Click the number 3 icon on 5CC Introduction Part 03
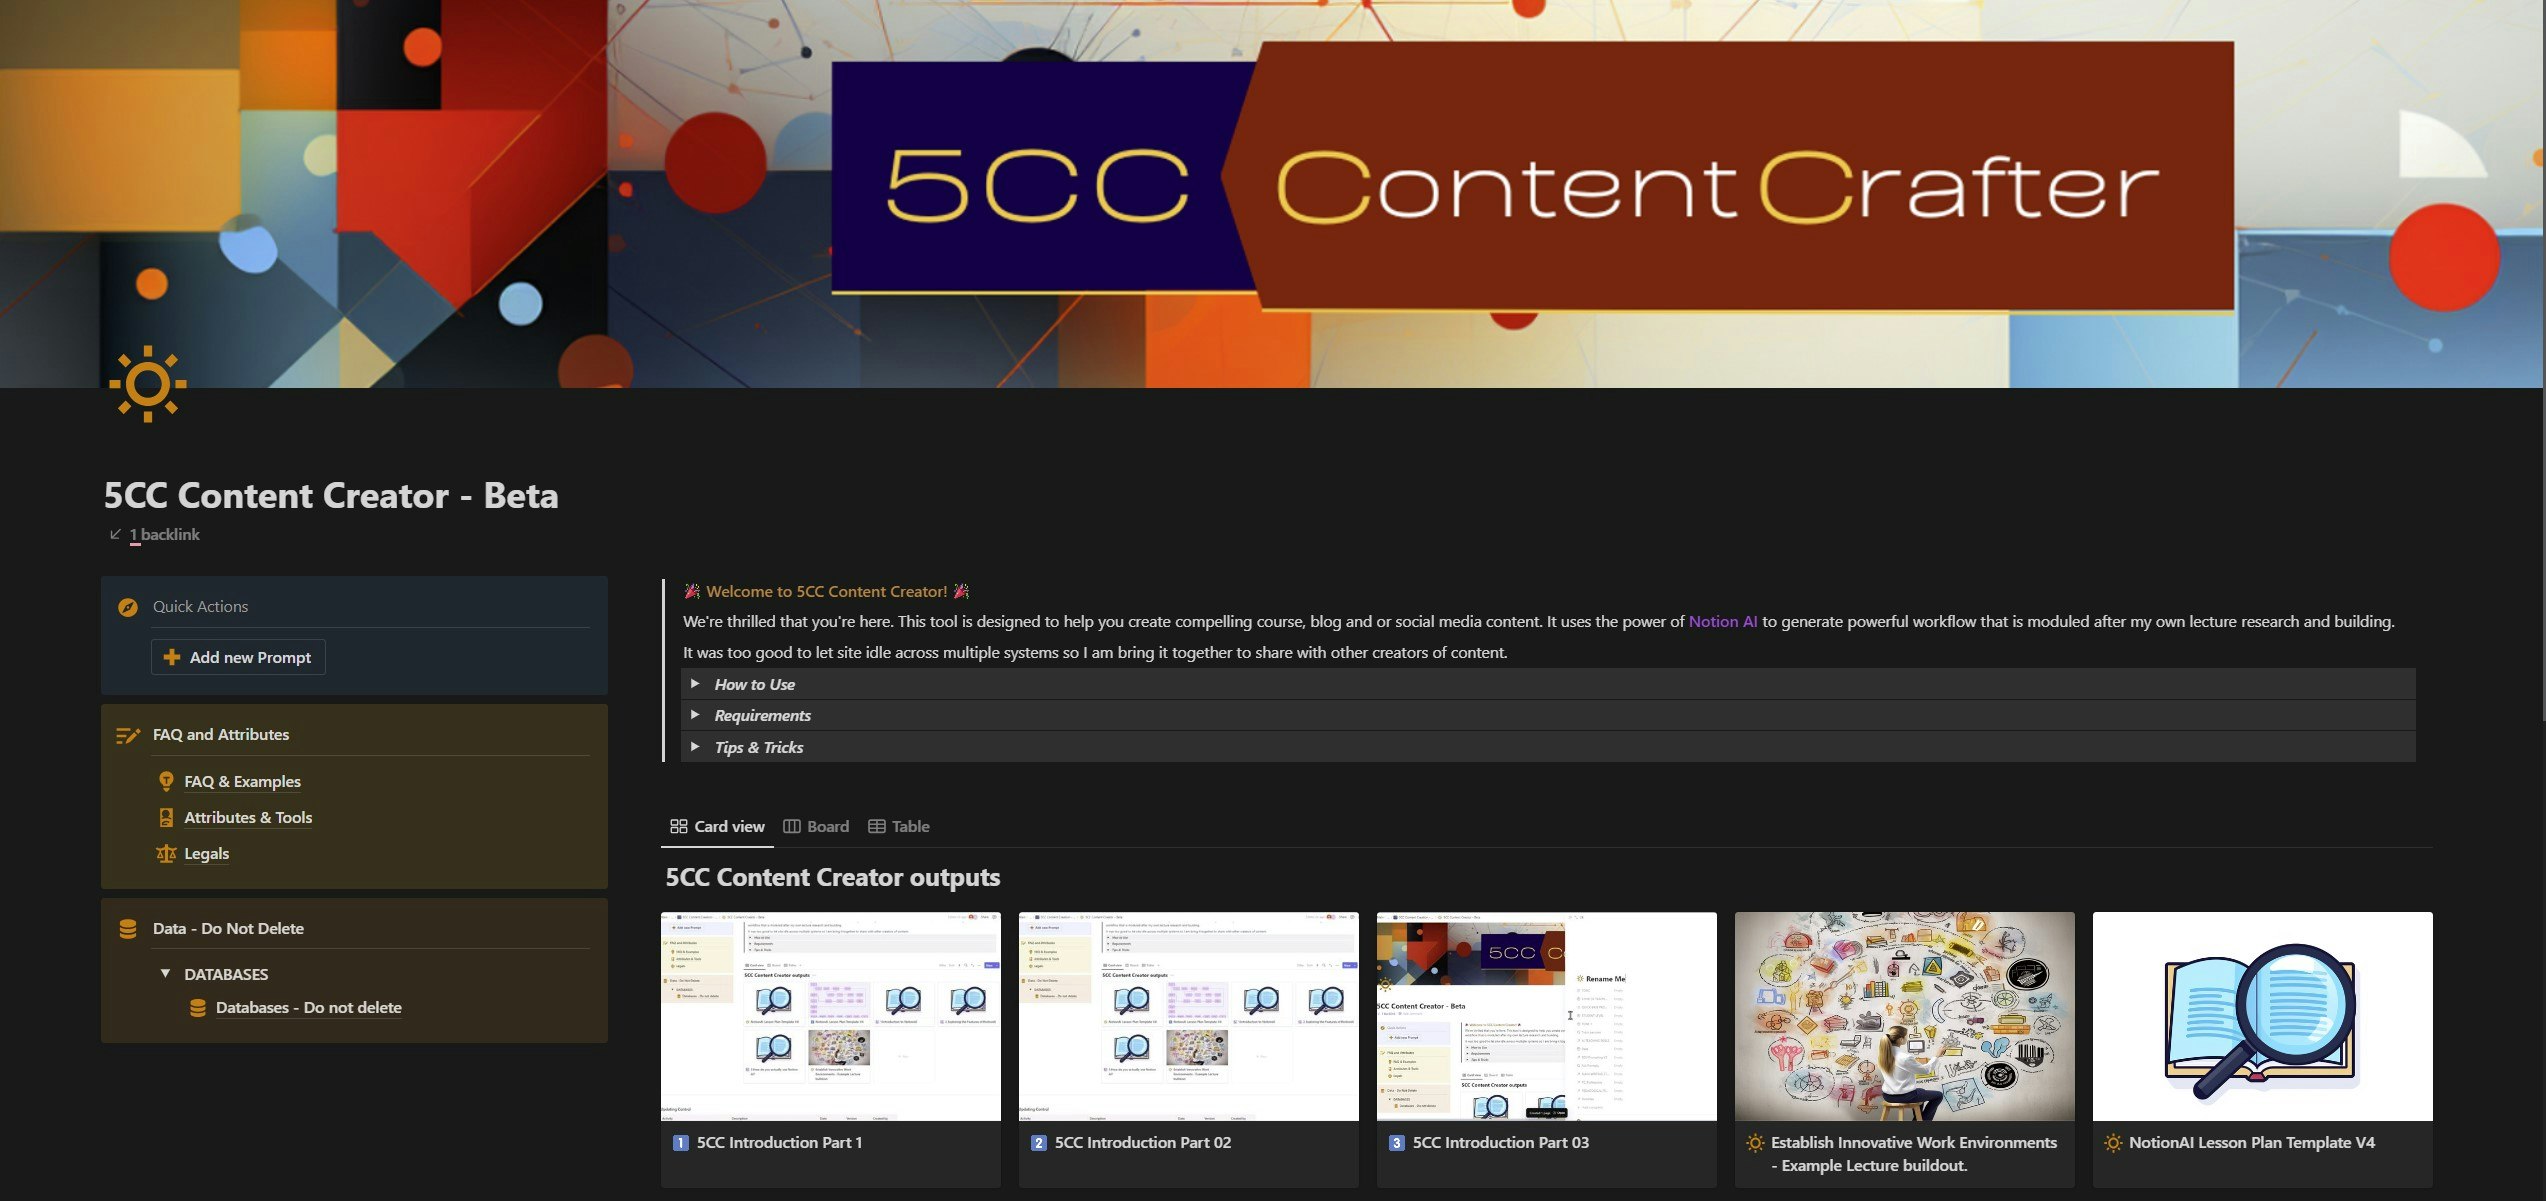This screenshot has width=2546, height=1201. coord(1397,1143)
